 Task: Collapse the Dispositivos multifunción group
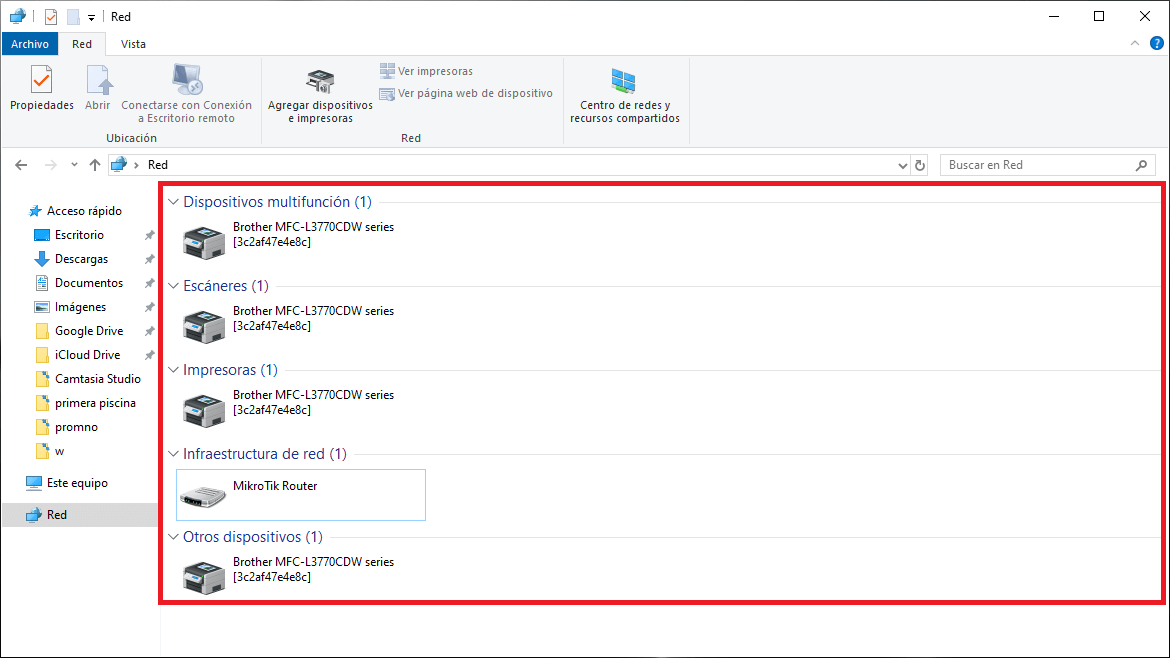coord(173,201)
